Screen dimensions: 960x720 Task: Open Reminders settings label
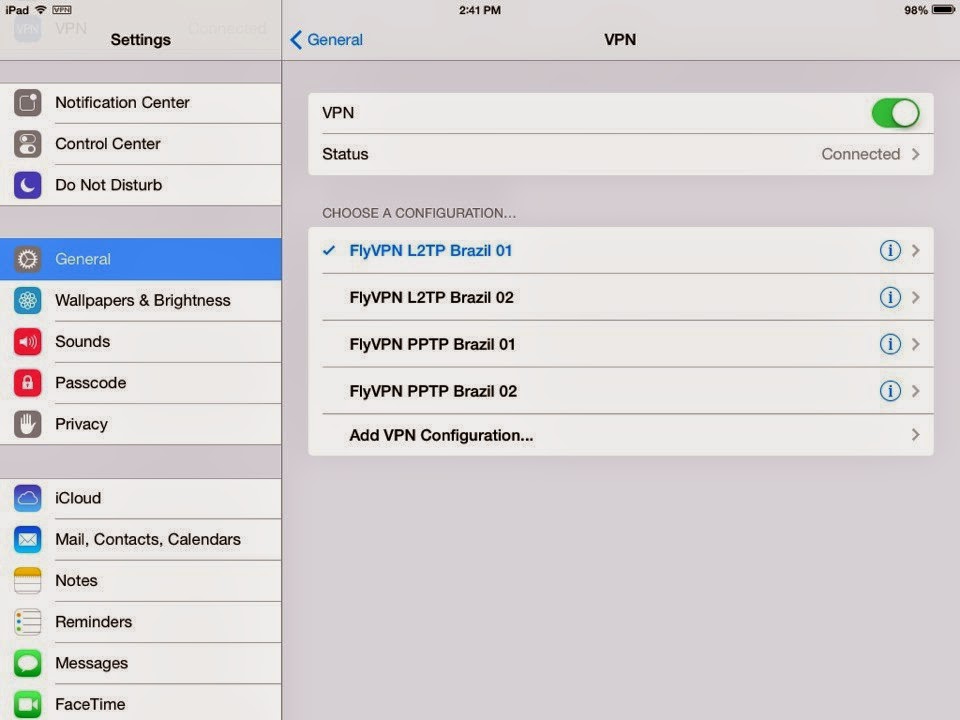94,622
